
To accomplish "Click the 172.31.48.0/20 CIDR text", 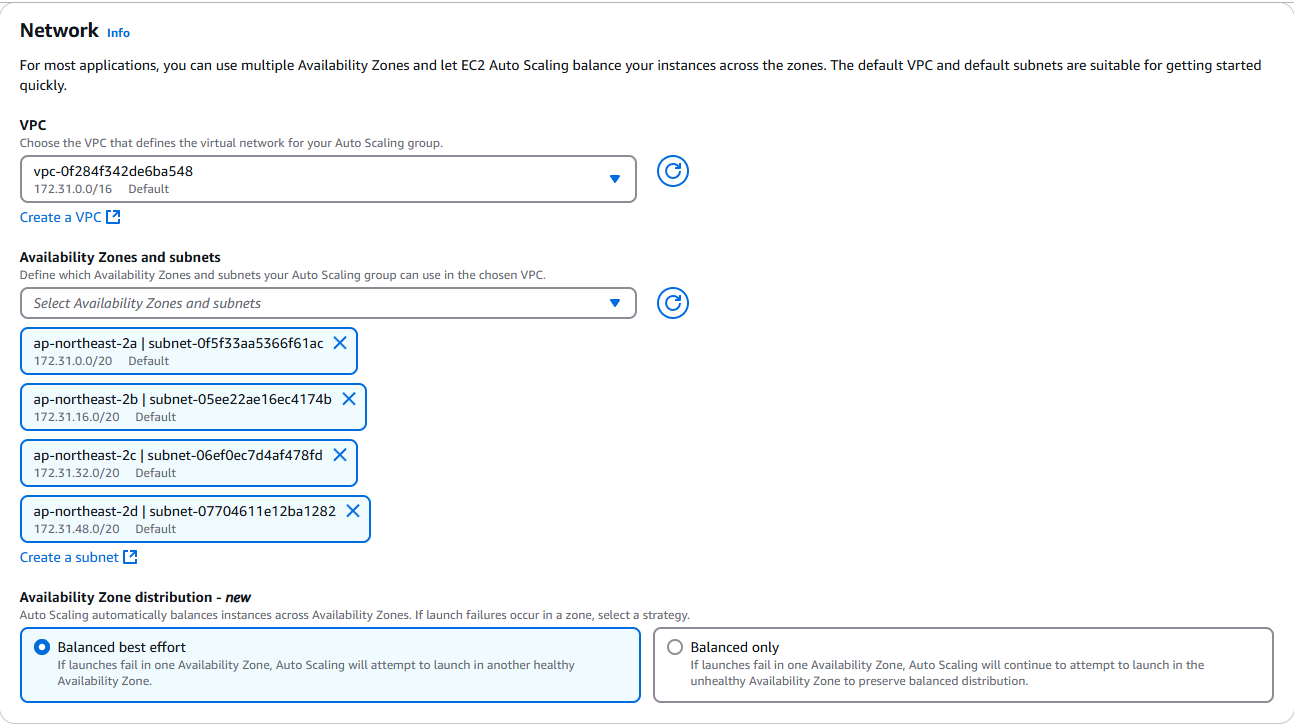I will [77, 529].
